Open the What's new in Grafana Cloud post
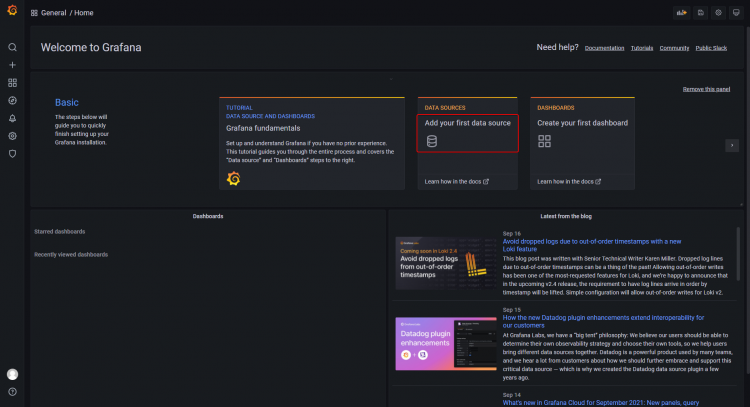This screenshot has height=407, width=750. pos(601,403)
